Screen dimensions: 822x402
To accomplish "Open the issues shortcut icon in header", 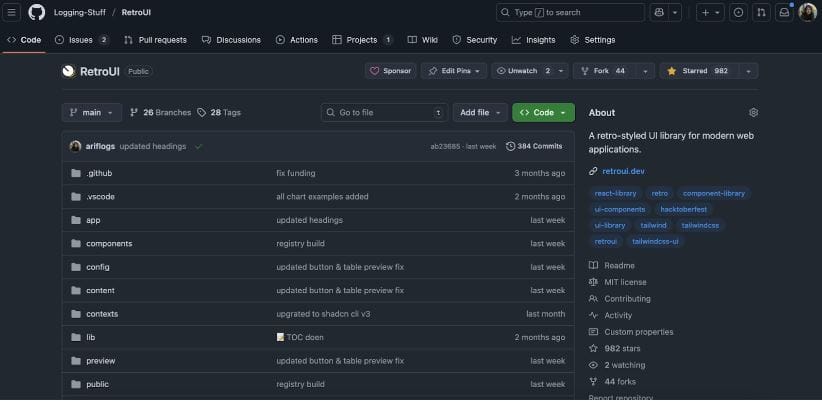I will (x=738, y=13).
